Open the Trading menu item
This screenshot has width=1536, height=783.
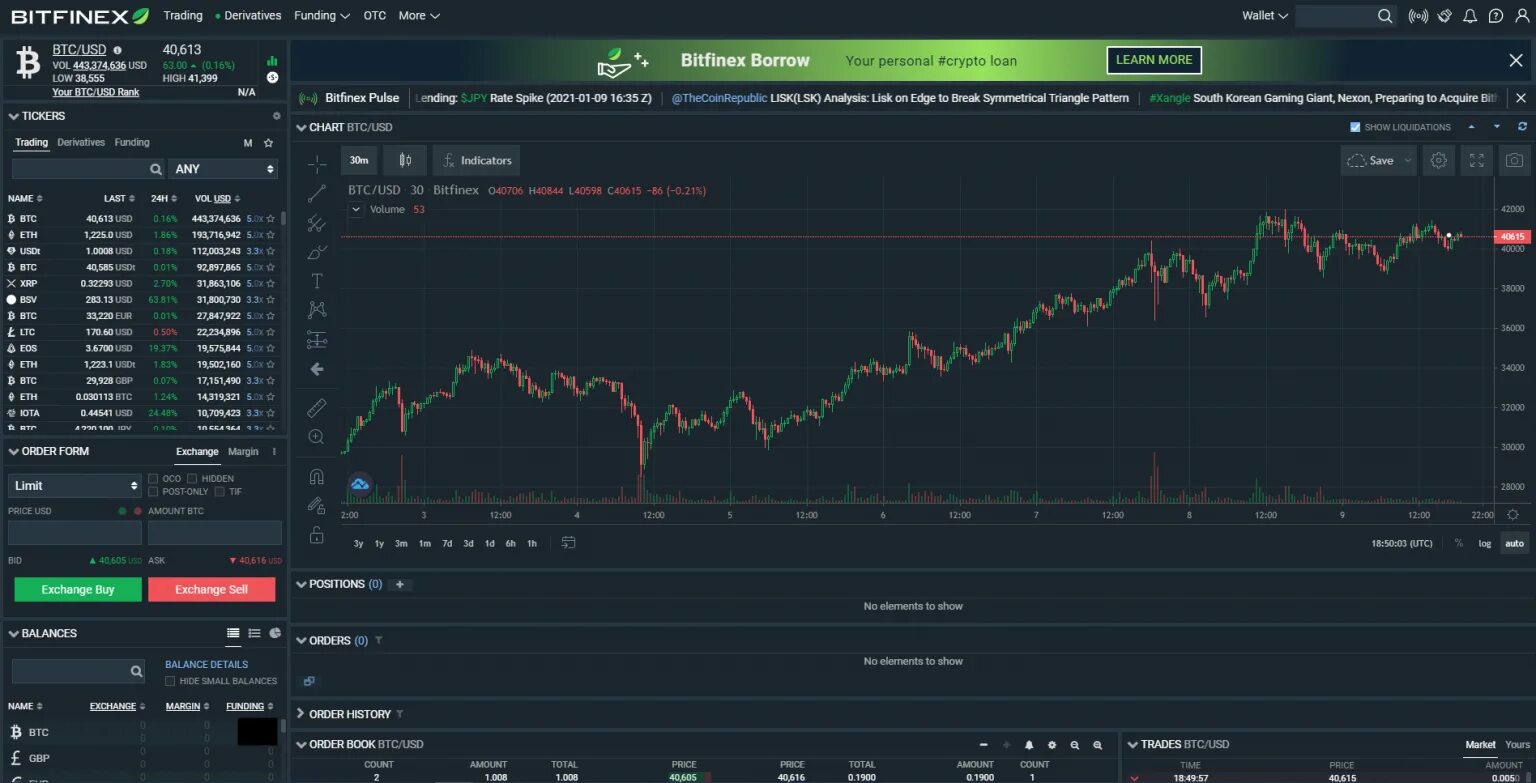[183, 15]
